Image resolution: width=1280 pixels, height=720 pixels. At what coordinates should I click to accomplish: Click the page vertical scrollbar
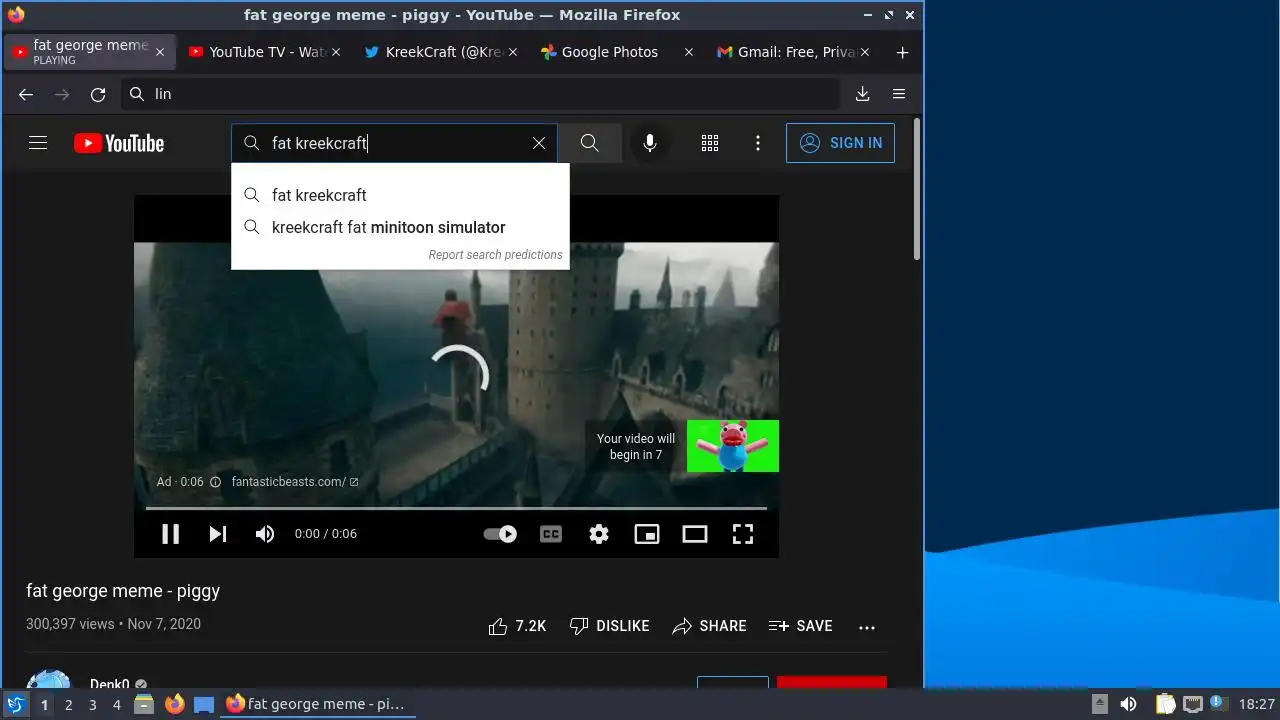[x=916, y=190]
